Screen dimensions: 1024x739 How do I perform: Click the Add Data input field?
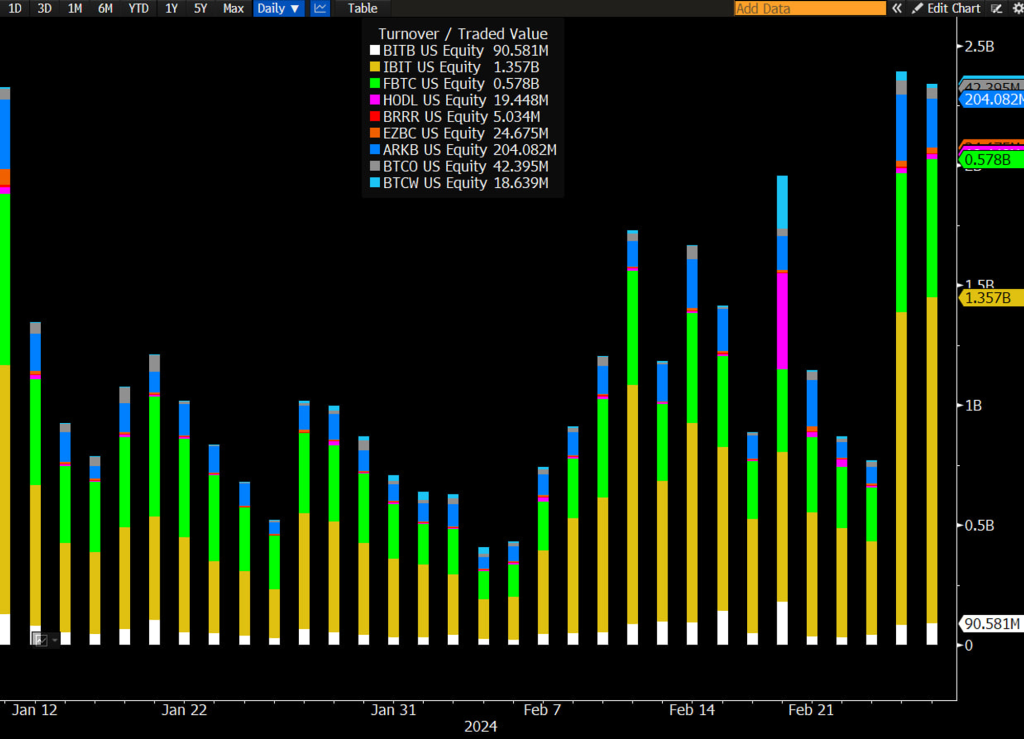pyautogui.click(x=809, y=8)
